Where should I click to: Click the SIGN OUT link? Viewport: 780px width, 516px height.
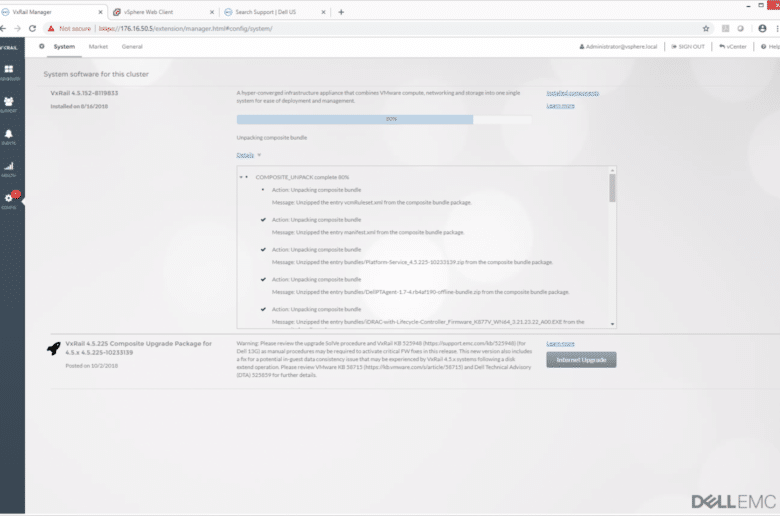pos(688,46)
